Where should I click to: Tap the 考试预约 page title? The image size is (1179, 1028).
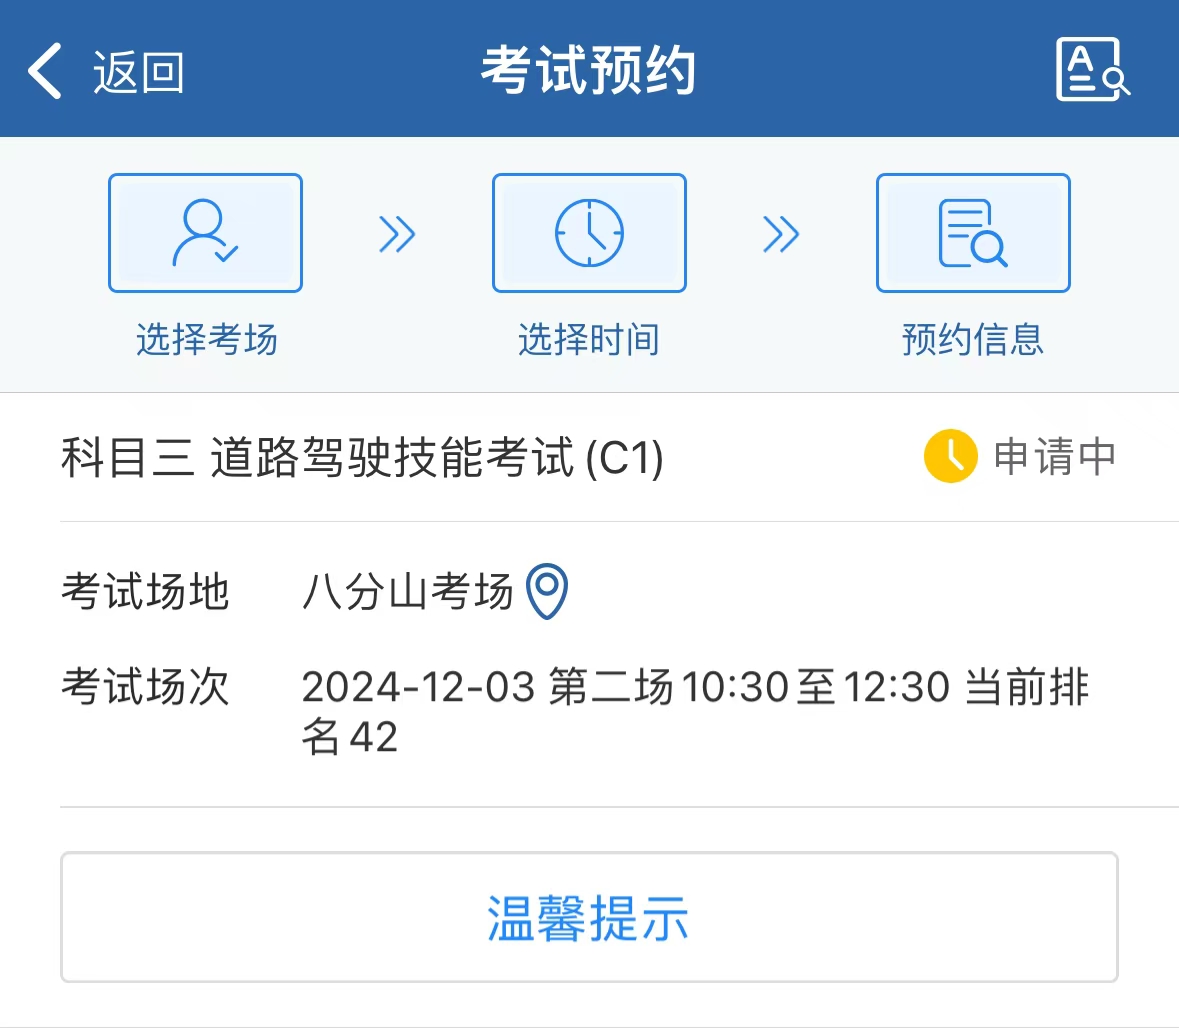point(589,69)
